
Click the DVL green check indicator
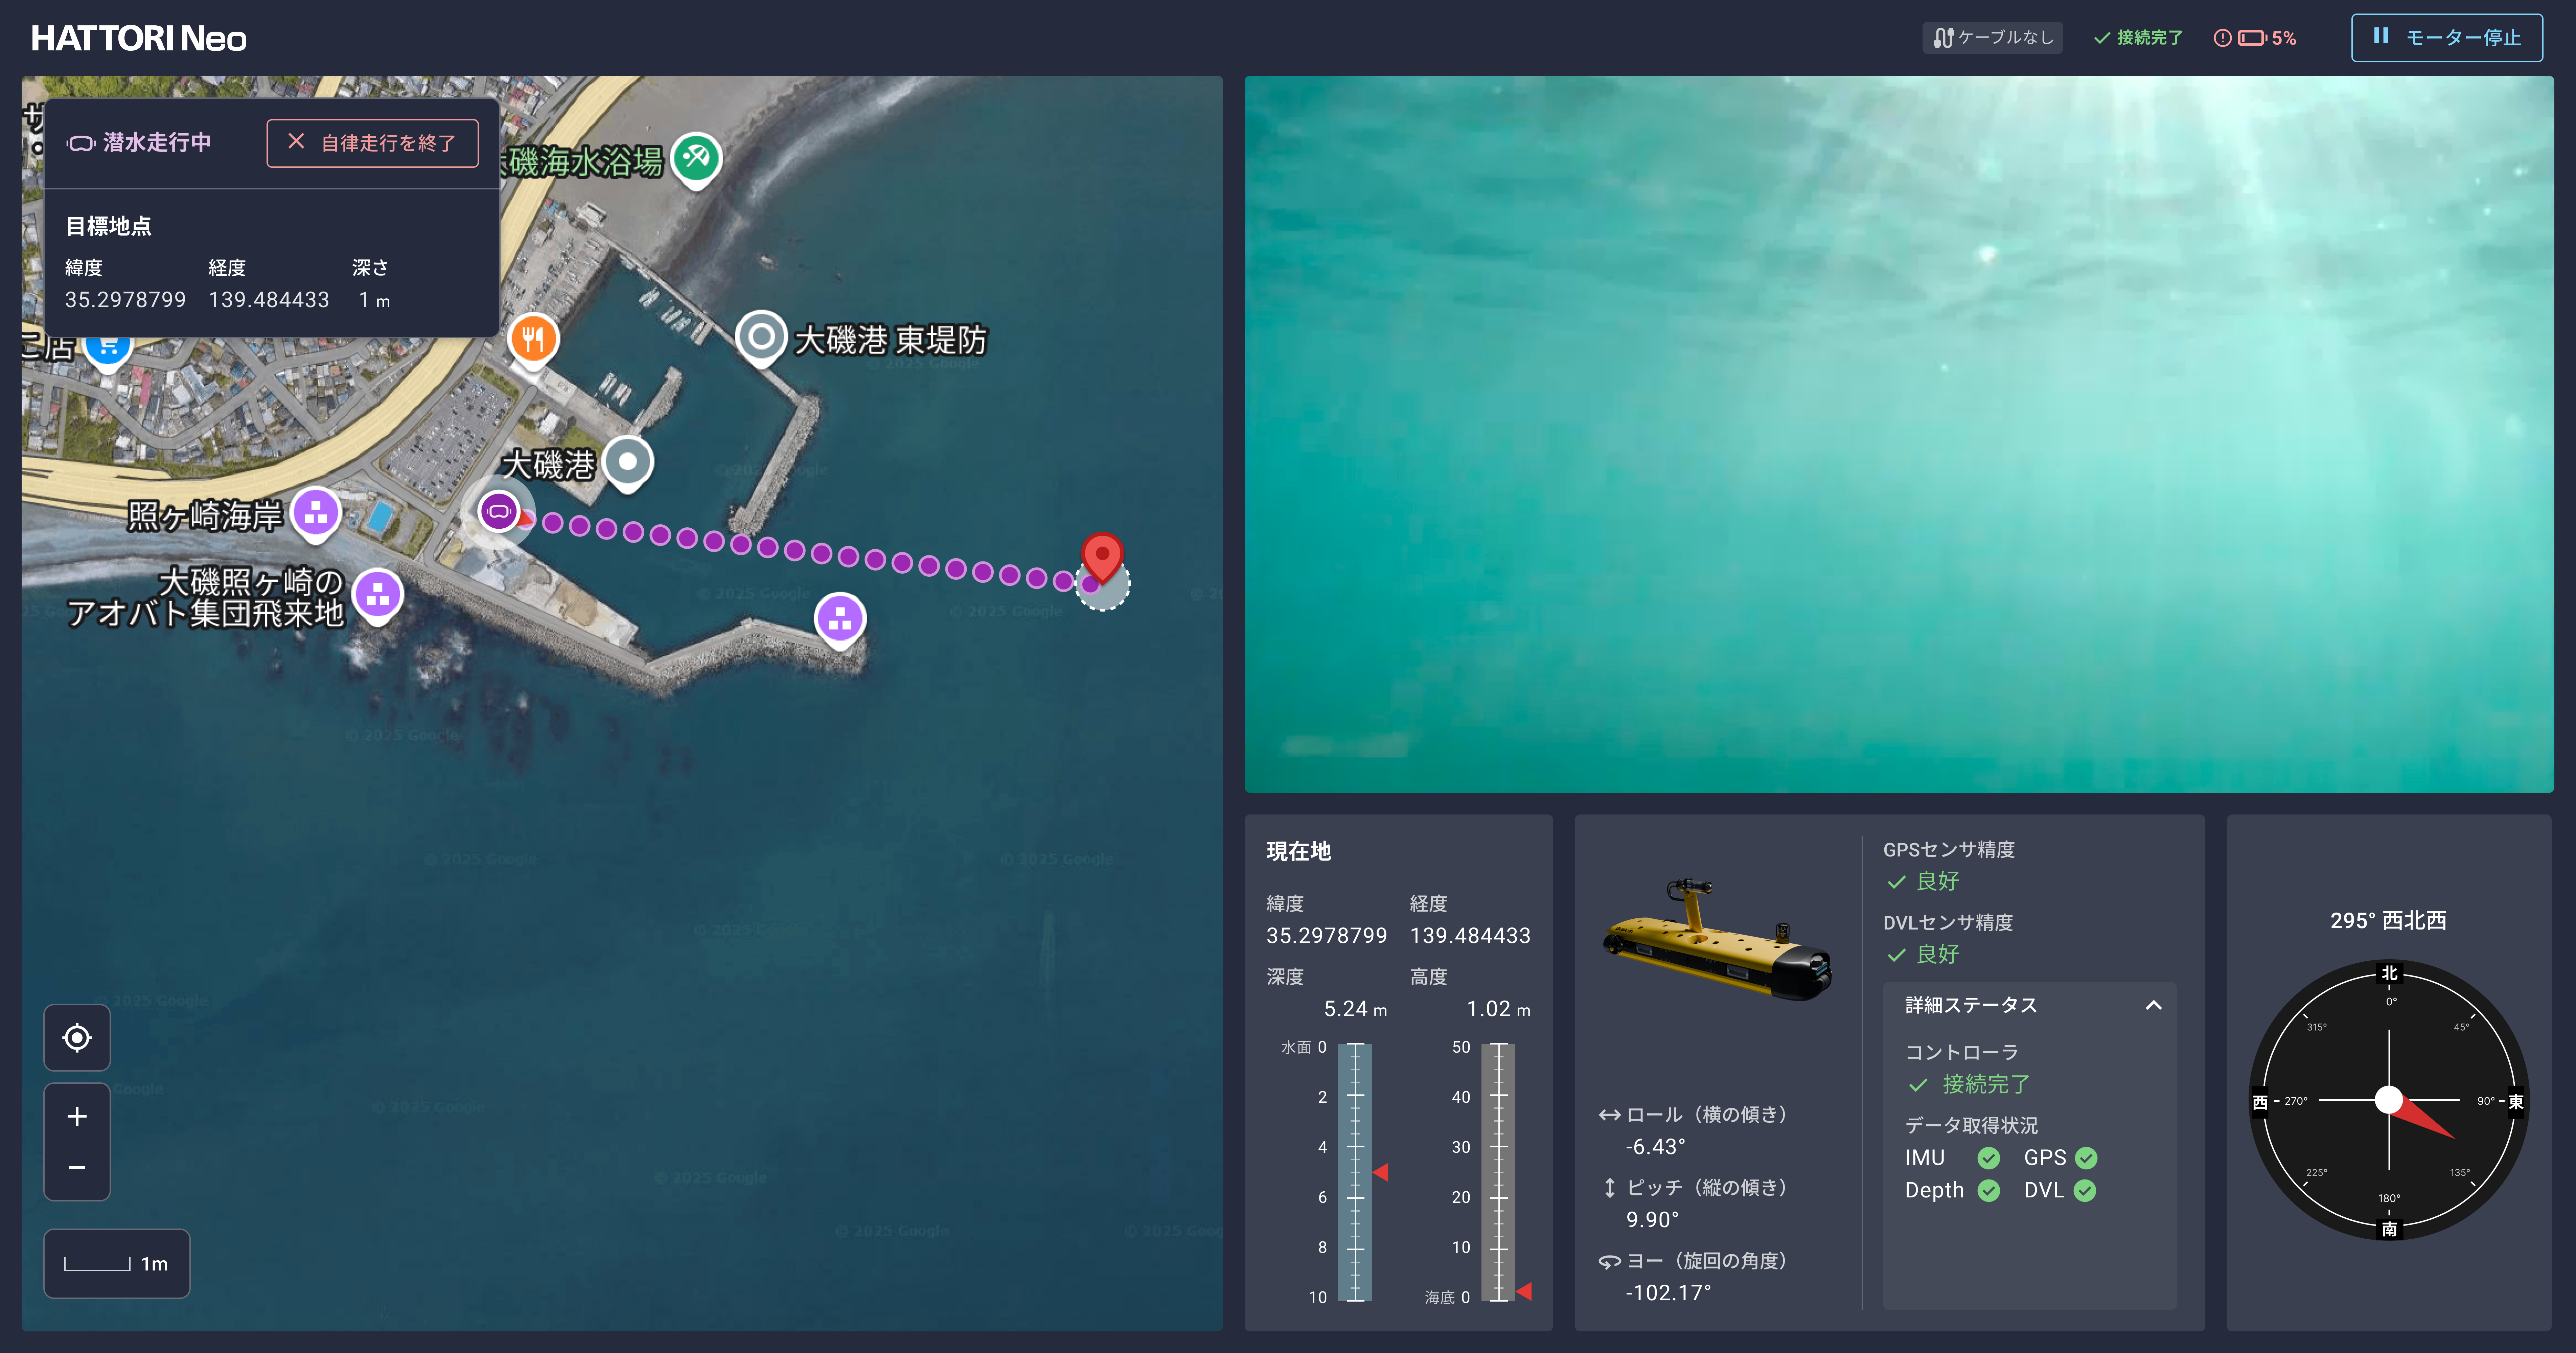[x=2085, y=1191]
